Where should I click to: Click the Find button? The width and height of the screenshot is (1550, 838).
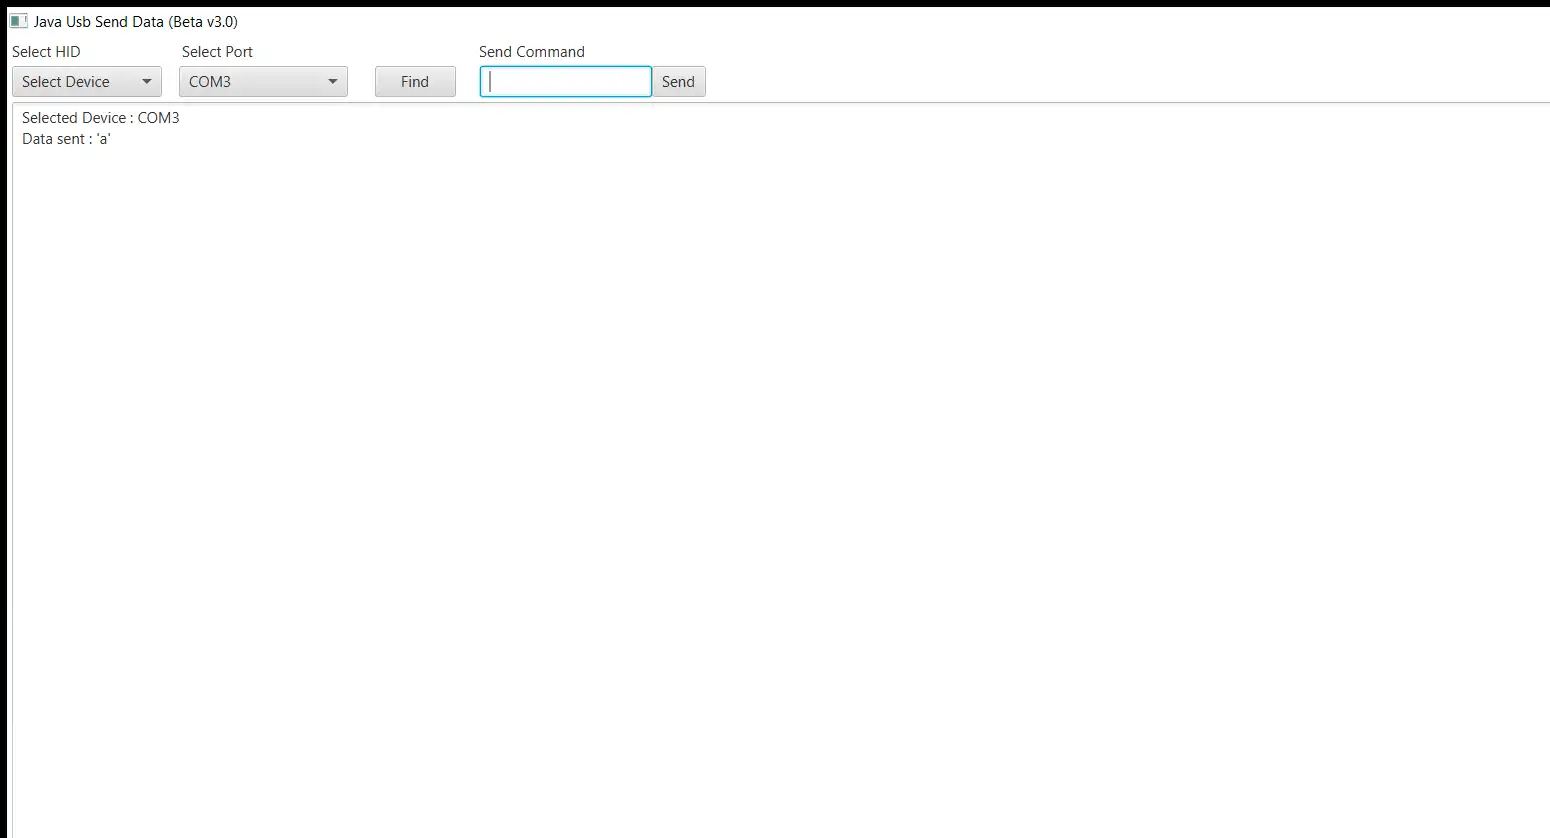[415, 82]
